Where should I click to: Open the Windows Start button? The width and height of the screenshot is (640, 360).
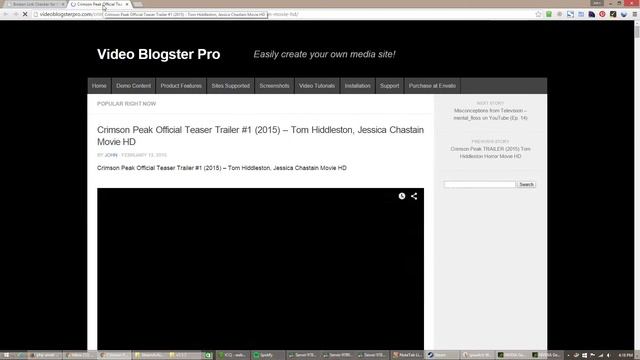pos(6,355)
